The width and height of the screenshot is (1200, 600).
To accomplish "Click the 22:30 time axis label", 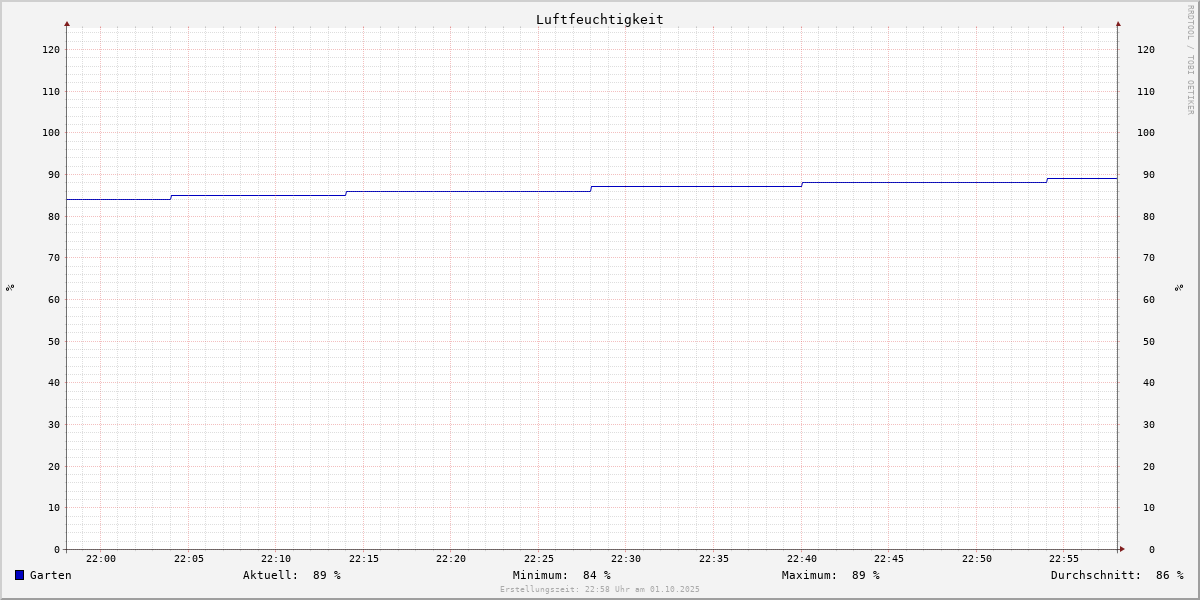I will 626,559.
